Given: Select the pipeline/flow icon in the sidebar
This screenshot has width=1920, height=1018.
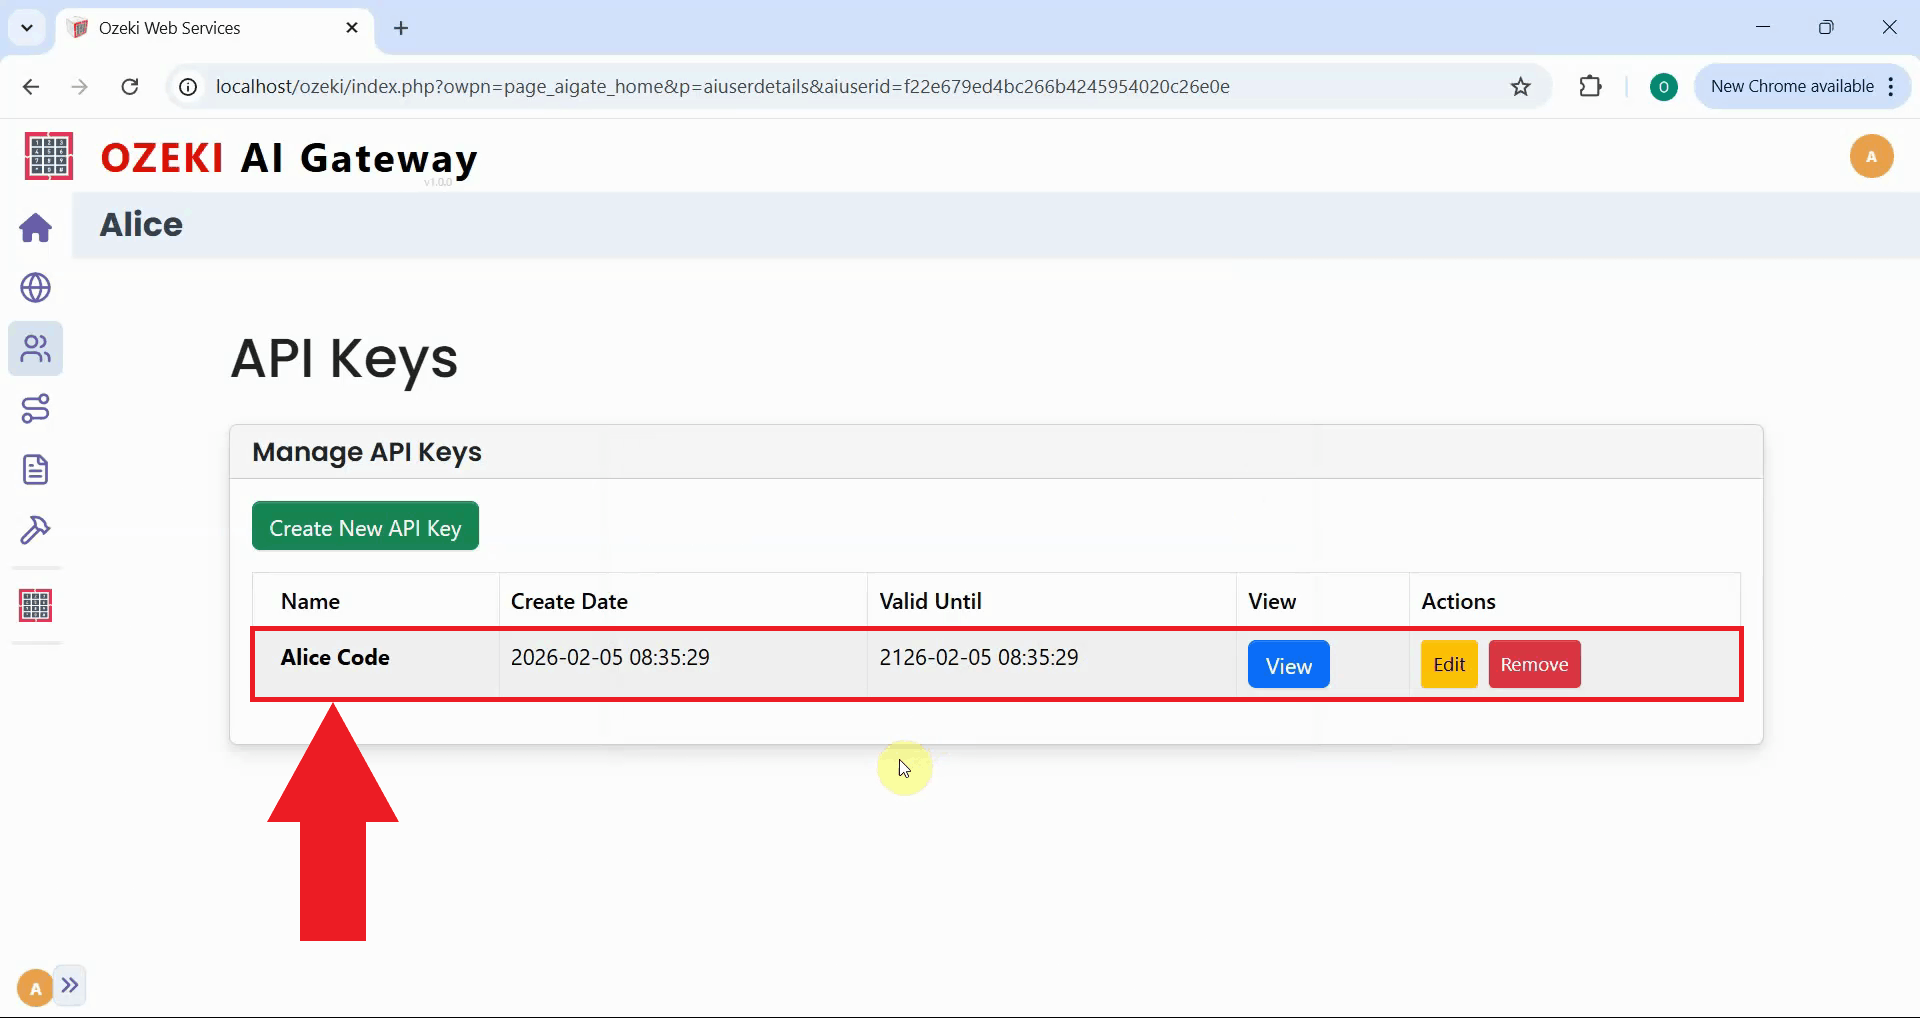Looking at the screenshot, I should coord(35,408).
